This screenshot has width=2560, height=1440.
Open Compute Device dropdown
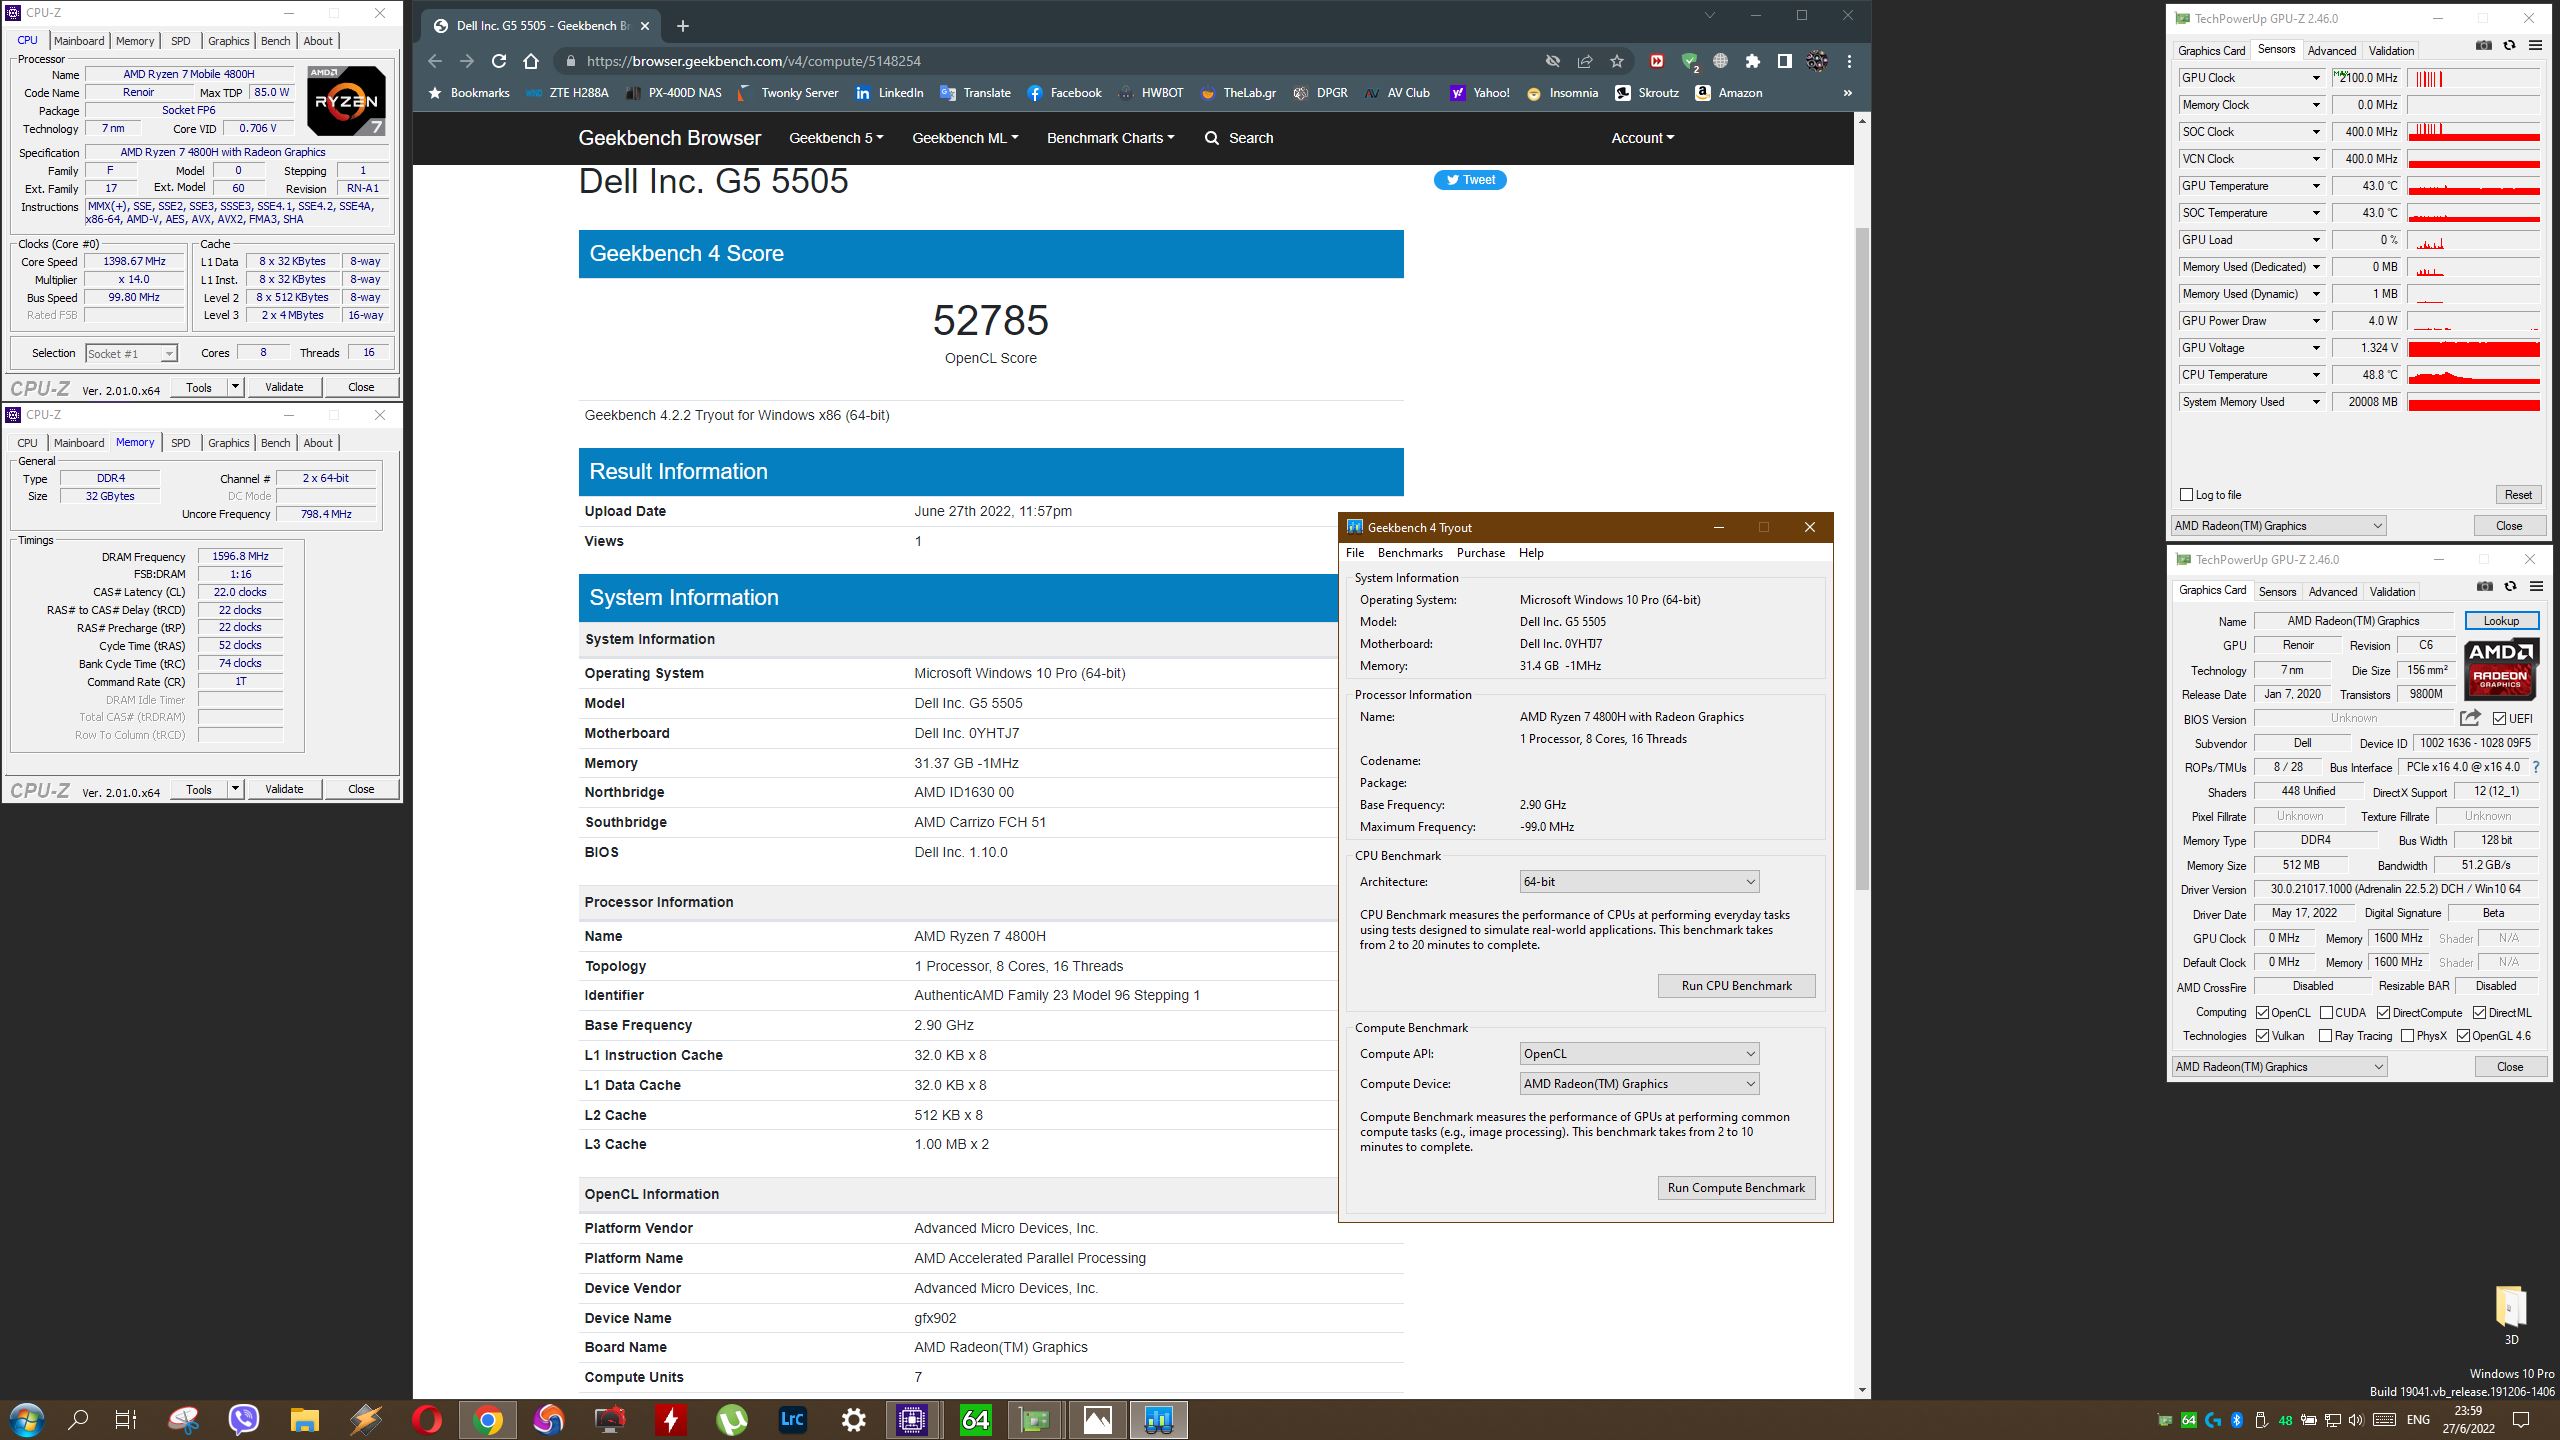(1639, 1084)
